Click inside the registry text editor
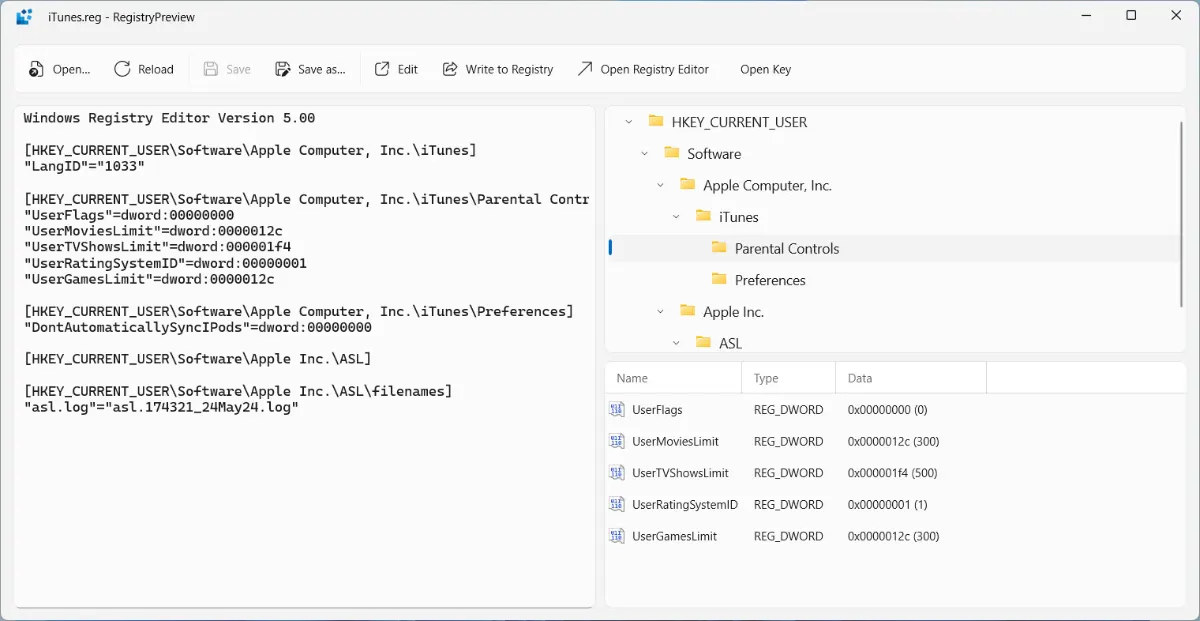 300,500
